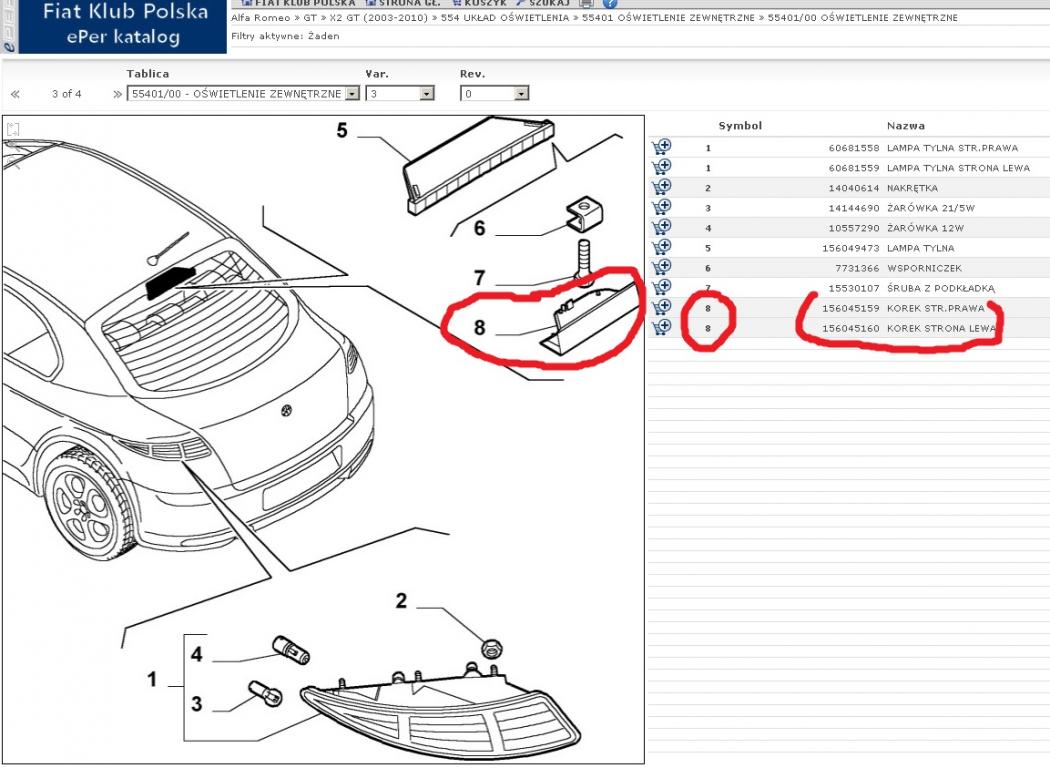Viewport: 1050px width, 768px height.
Task: Click the Symbol column header
Action: click(x=740, y=126)
